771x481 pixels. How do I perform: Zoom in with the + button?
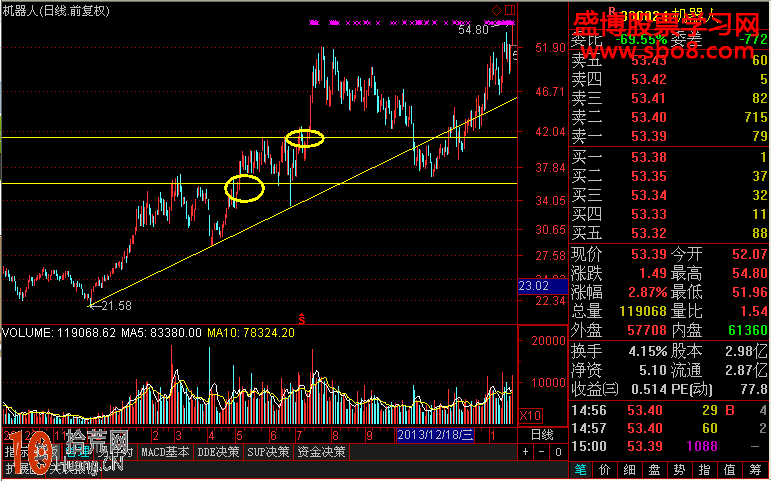[x=526, y=452]
